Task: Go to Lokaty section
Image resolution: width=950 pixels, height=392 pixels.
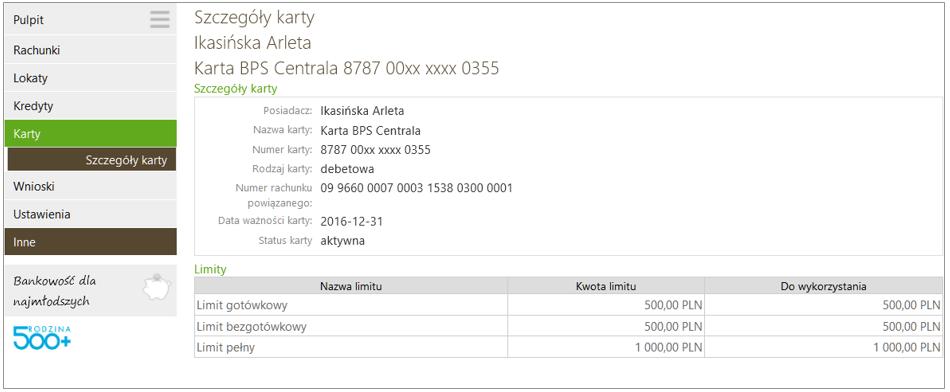Action: pos(90,78)
